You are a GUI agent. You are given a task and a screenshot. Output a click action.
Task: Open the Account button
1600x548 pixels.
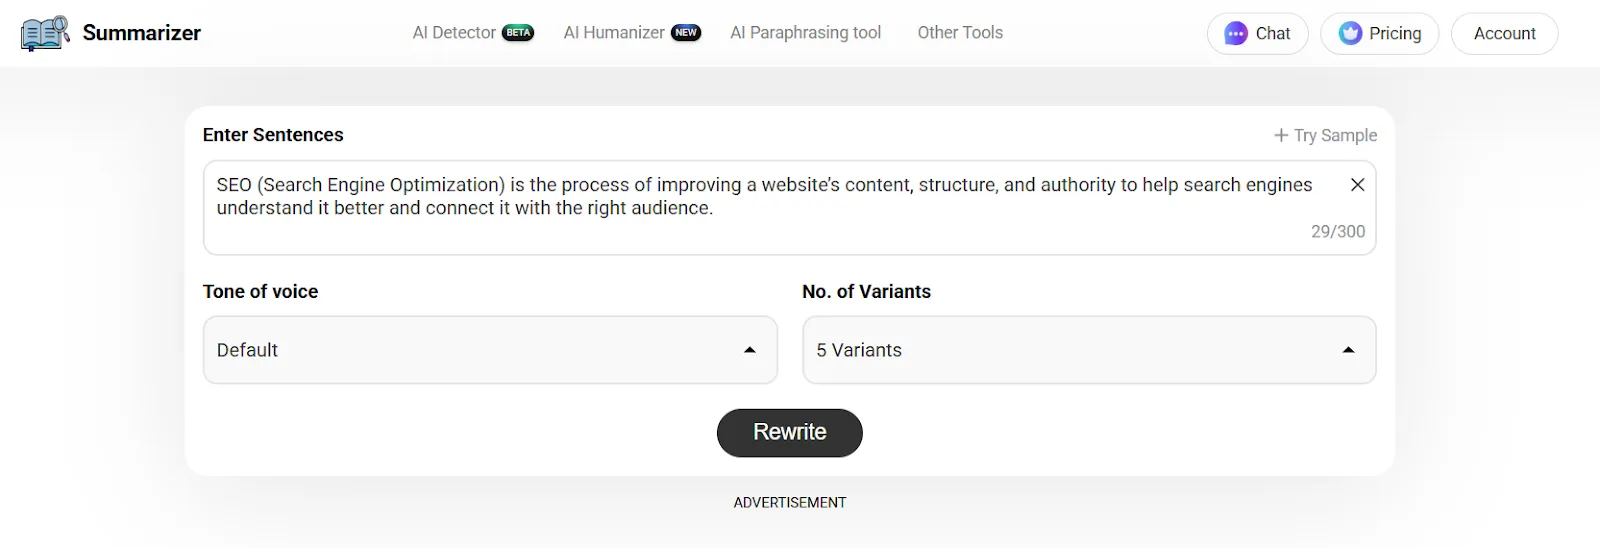tap(1504, 33)
